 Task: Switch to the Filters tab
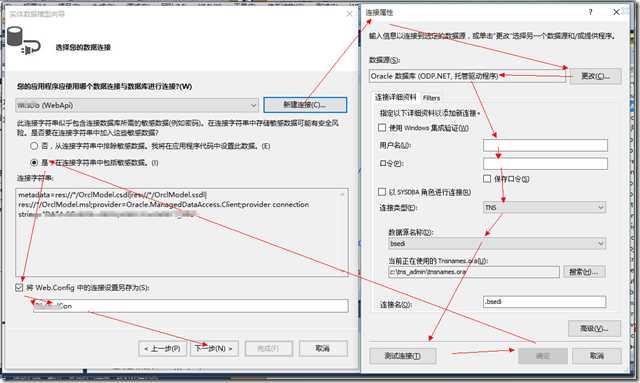coord(431,98)
